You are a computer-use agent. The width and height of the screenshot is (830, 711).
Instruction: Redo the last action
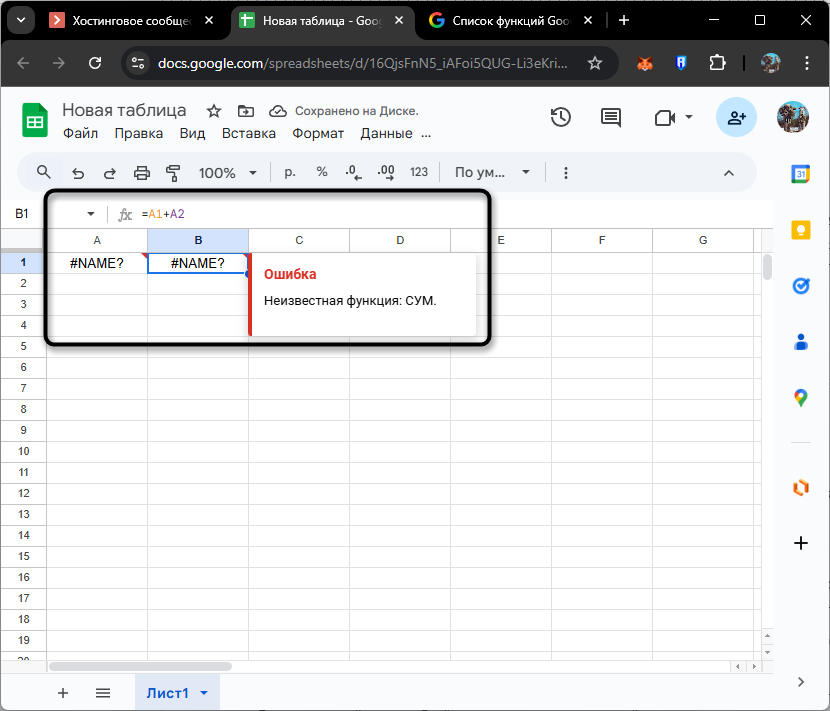[110, 173]
